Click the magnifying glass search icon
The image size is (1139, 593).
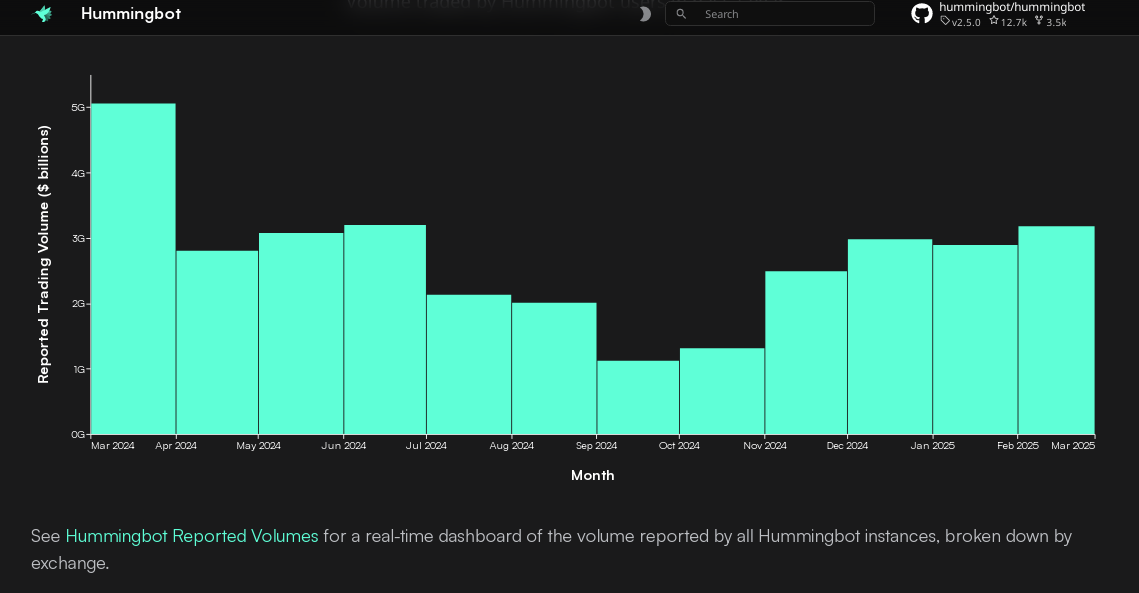(x=682, y=14)
